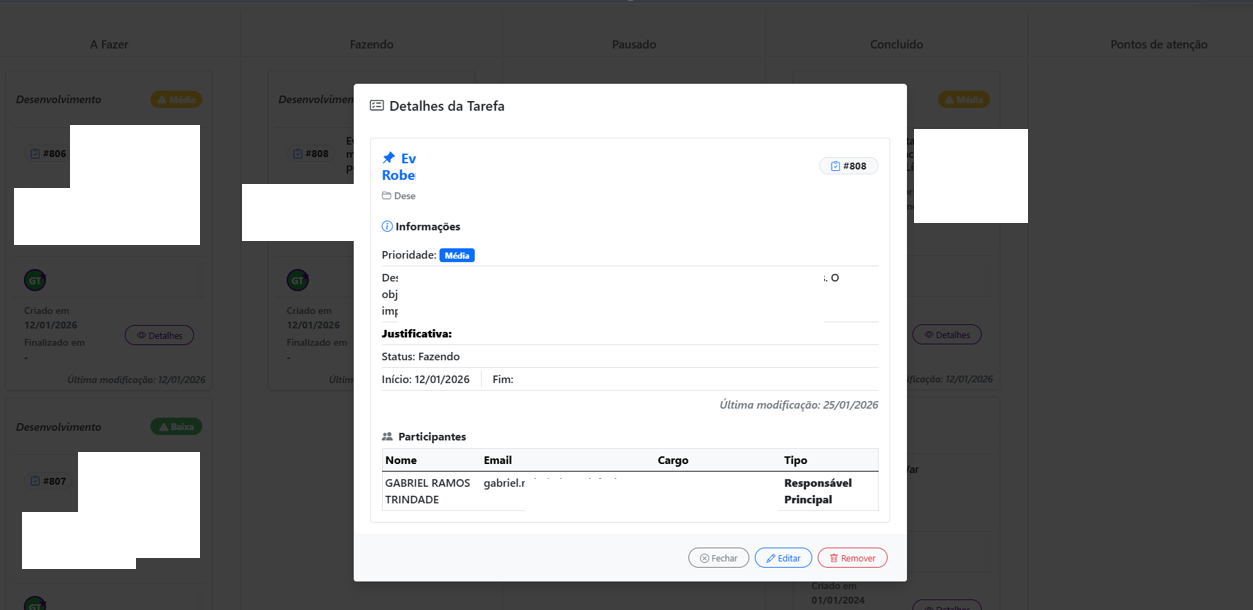Click the green Baixa badge on card #807

pos(178,426)
